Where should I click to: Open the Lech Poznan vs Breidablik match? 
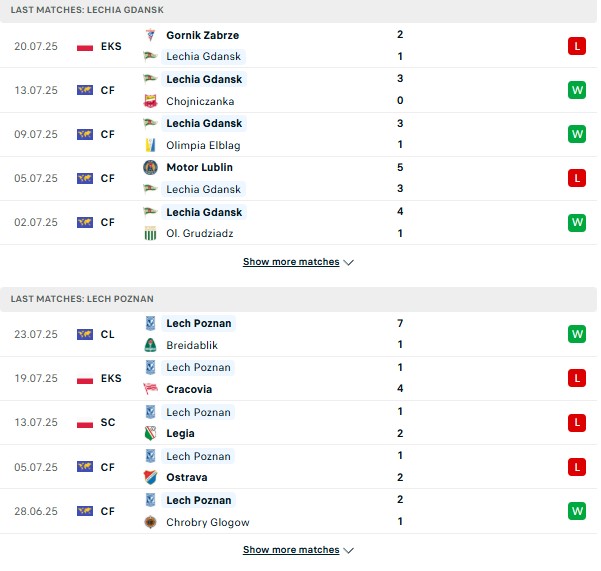(x=298, y=334)
